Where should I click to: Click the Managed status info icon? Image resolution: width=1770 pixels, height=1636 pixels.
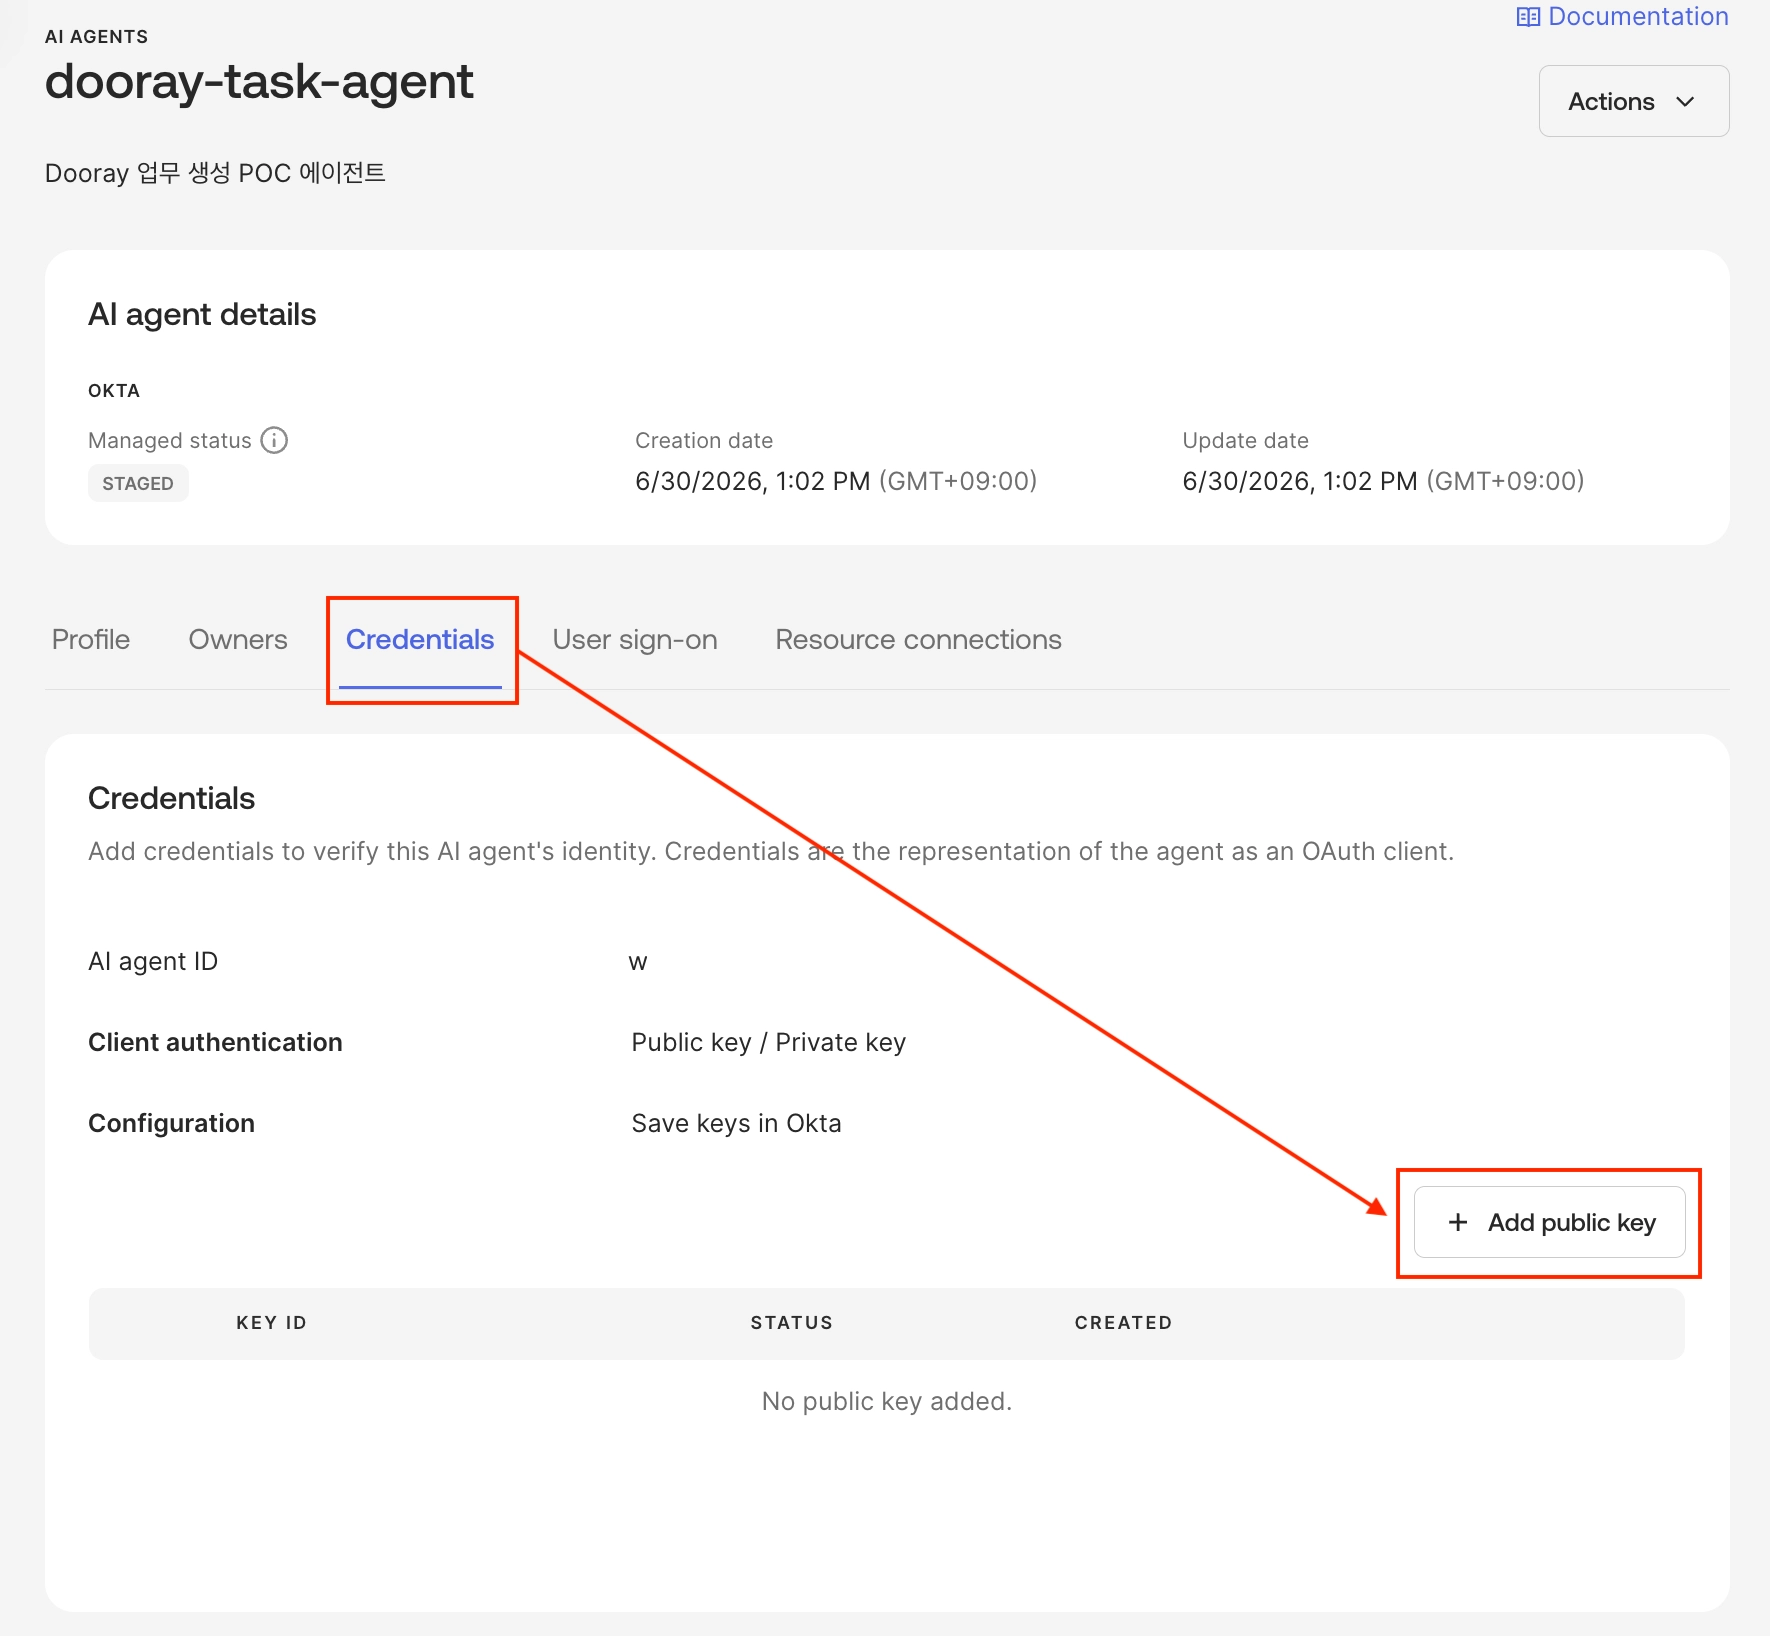click(274, 440)
